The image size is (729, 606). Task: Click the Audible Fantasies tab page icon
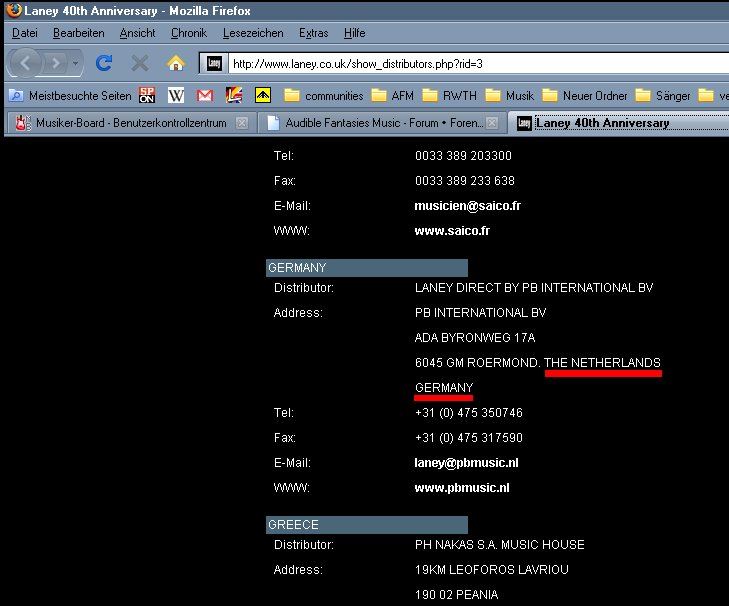(x=273, y=123)
